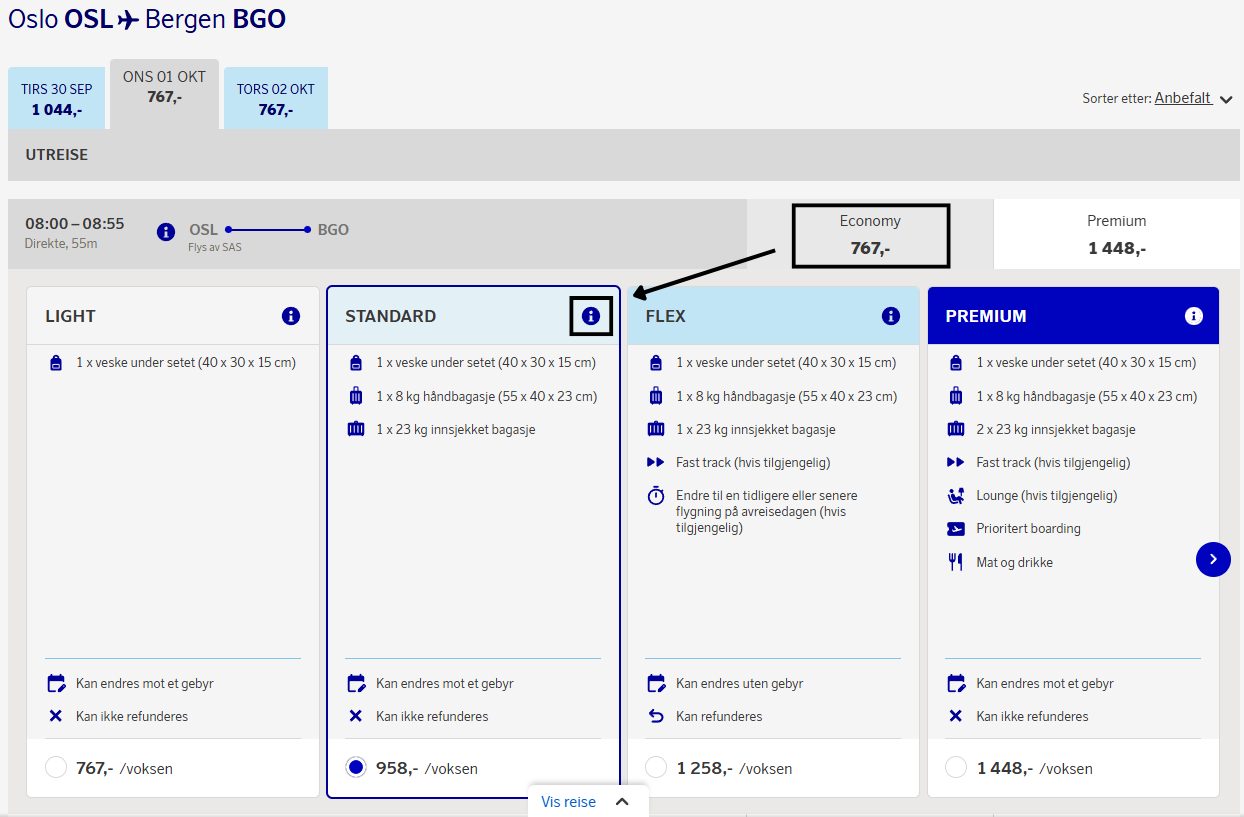Switch to Premium 1 448,- cabin tab

click(1117, 234)
